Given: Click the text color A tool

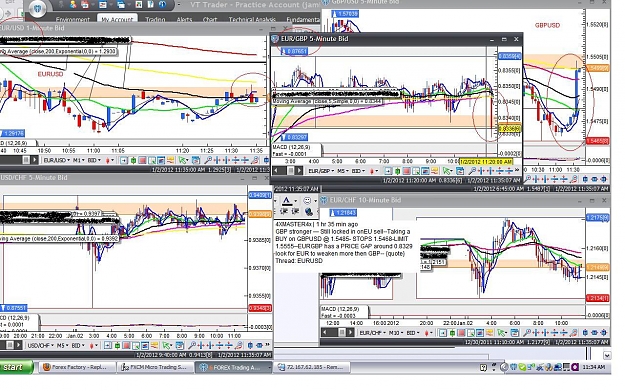Looking at the screenshot, I should click(x=287, y=200).
